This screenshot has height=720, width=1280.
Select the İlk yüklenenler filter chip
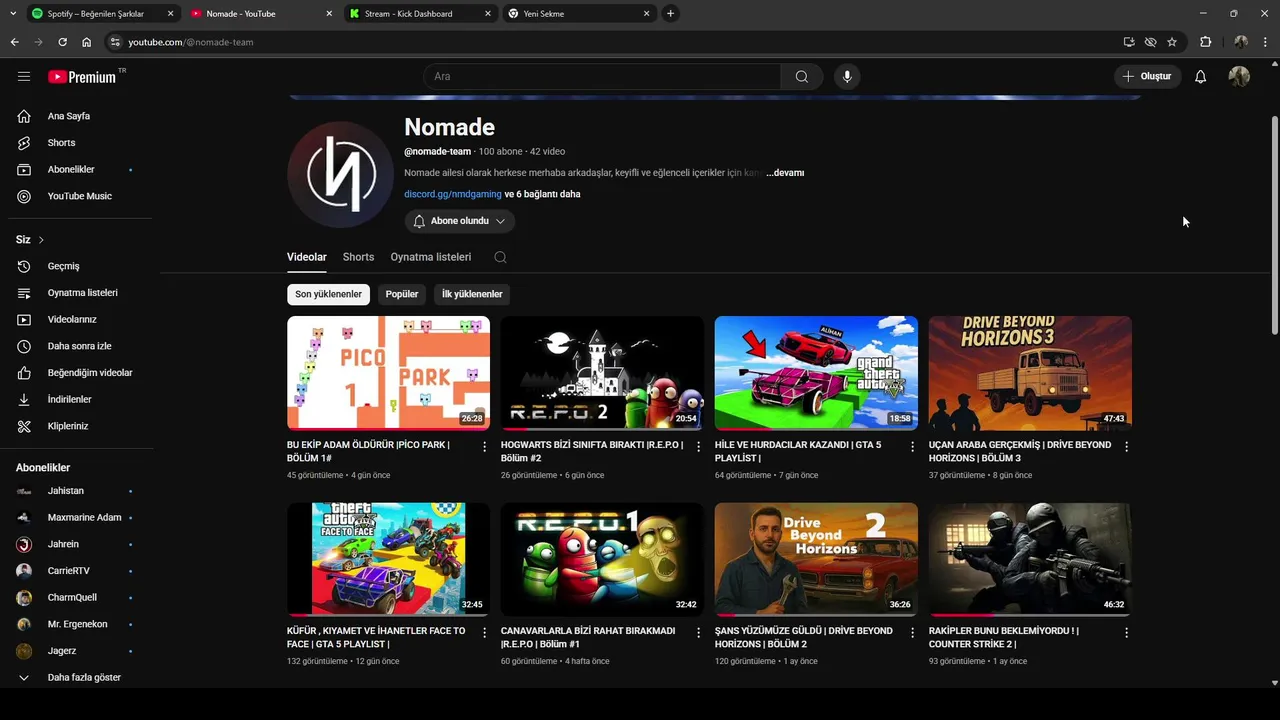472,294
